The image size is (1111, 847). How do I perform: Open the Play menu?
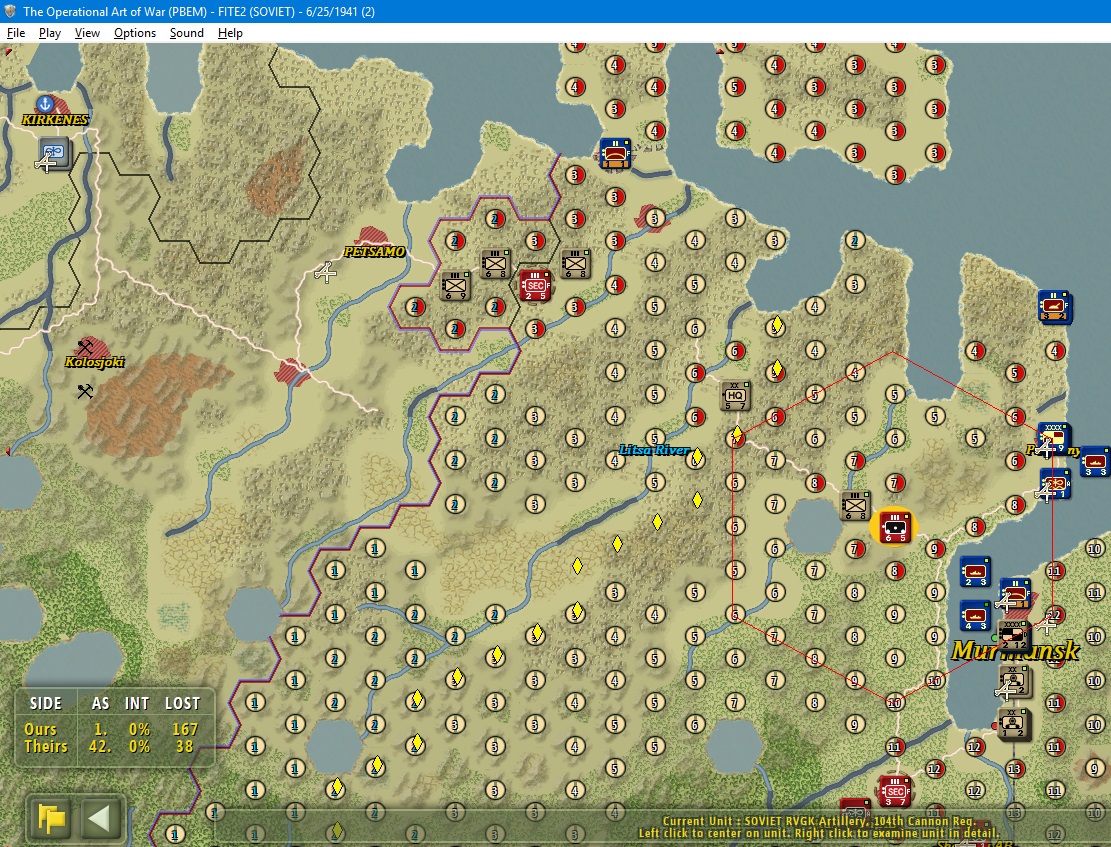coord(50,33)
